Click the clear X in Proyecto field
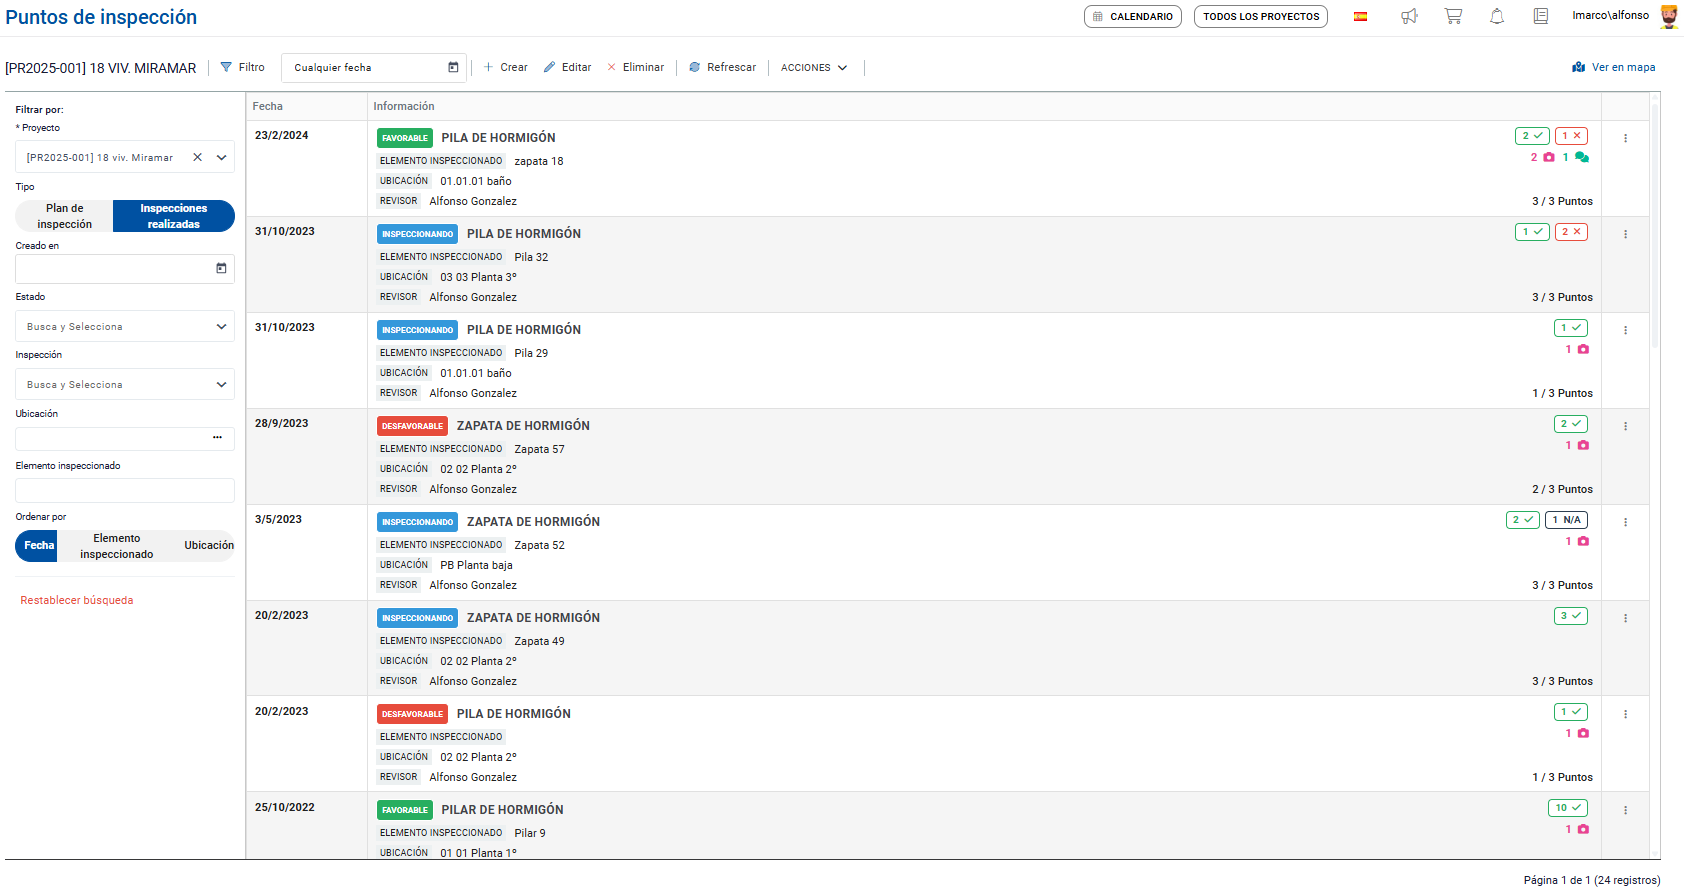This screenshot has height=891, width=1684. coord(197,157)
